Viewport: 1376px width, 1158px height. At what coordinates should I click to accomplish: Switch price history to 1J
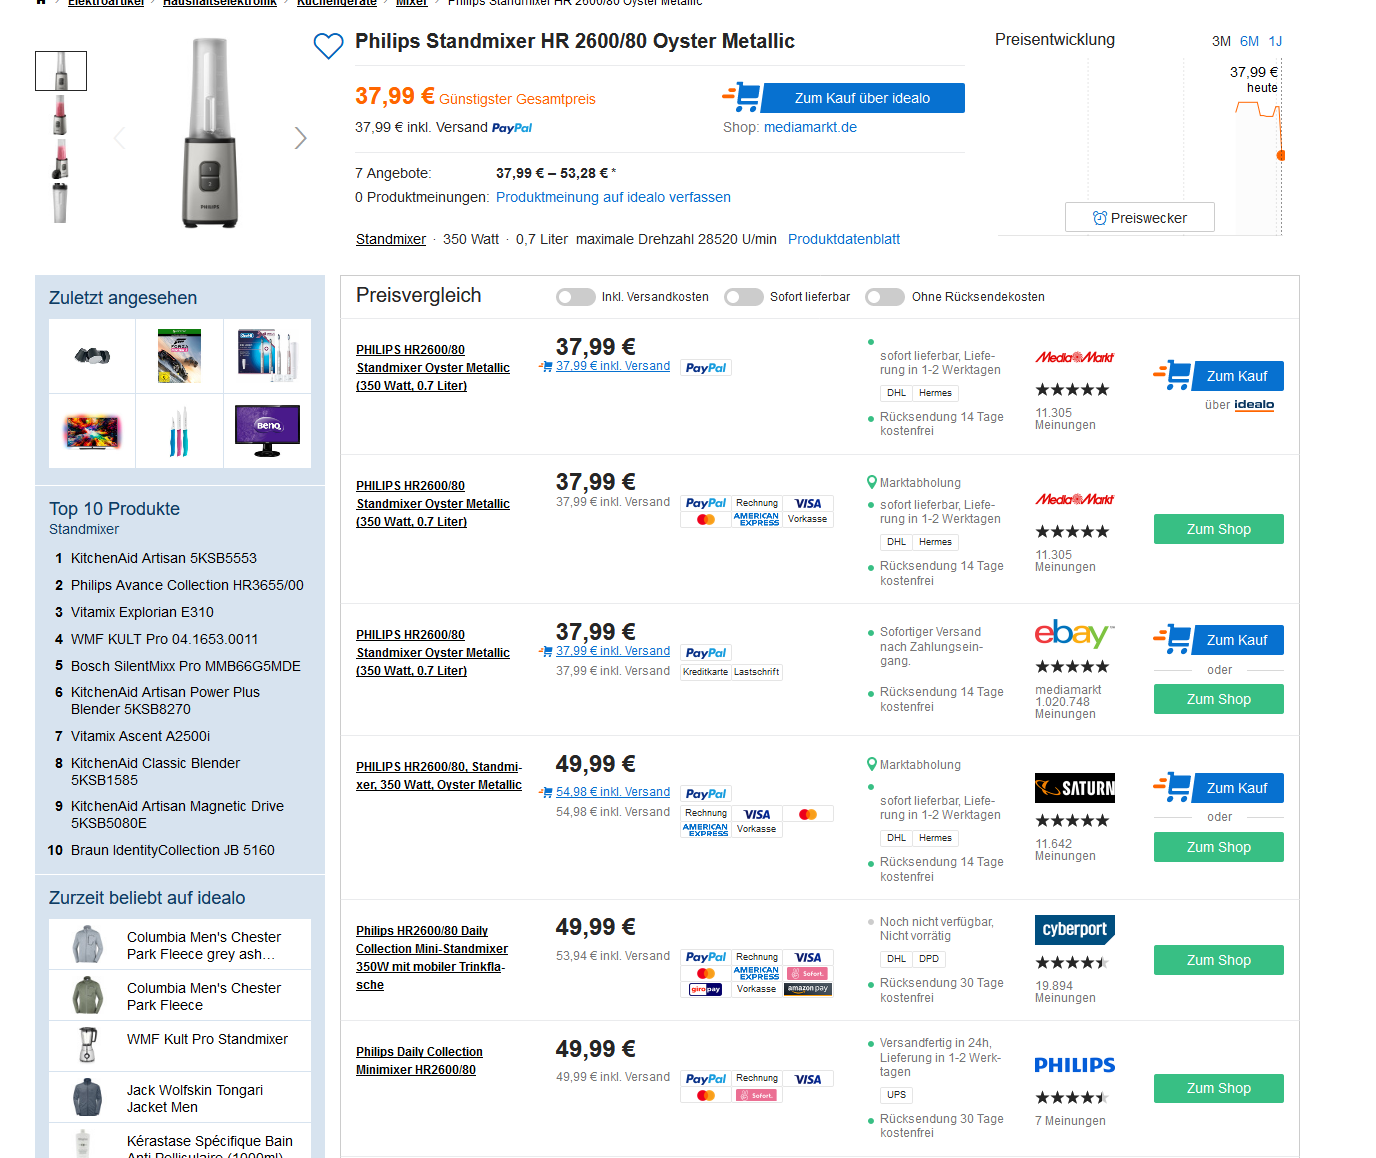(1275, 41)
